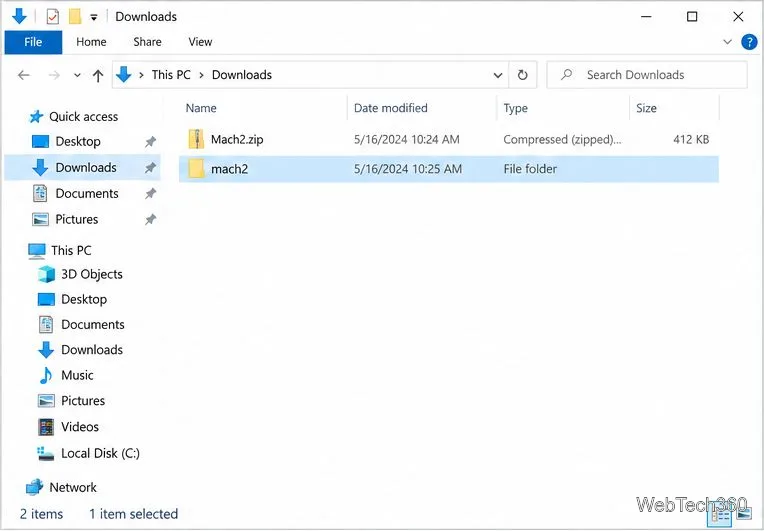Viewport: 764px width, 531px height.
Task: Click Downloads in the address breadcrumb
Action: click(242, 75)
